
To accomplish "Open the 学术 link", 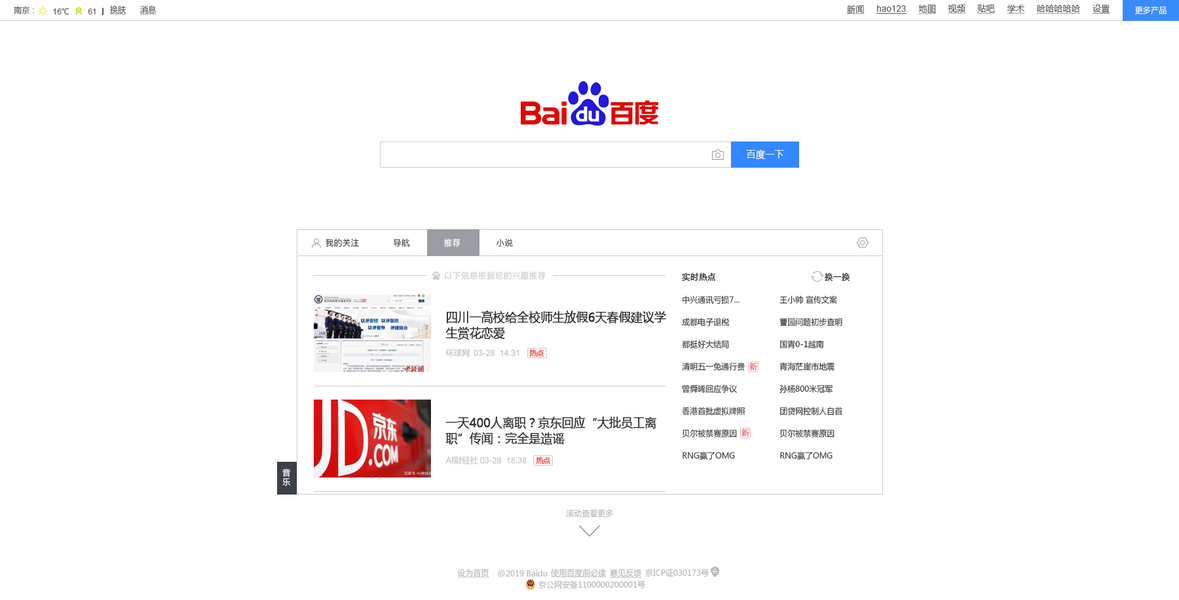I will pyautogui.click(x=1016, y=9).
